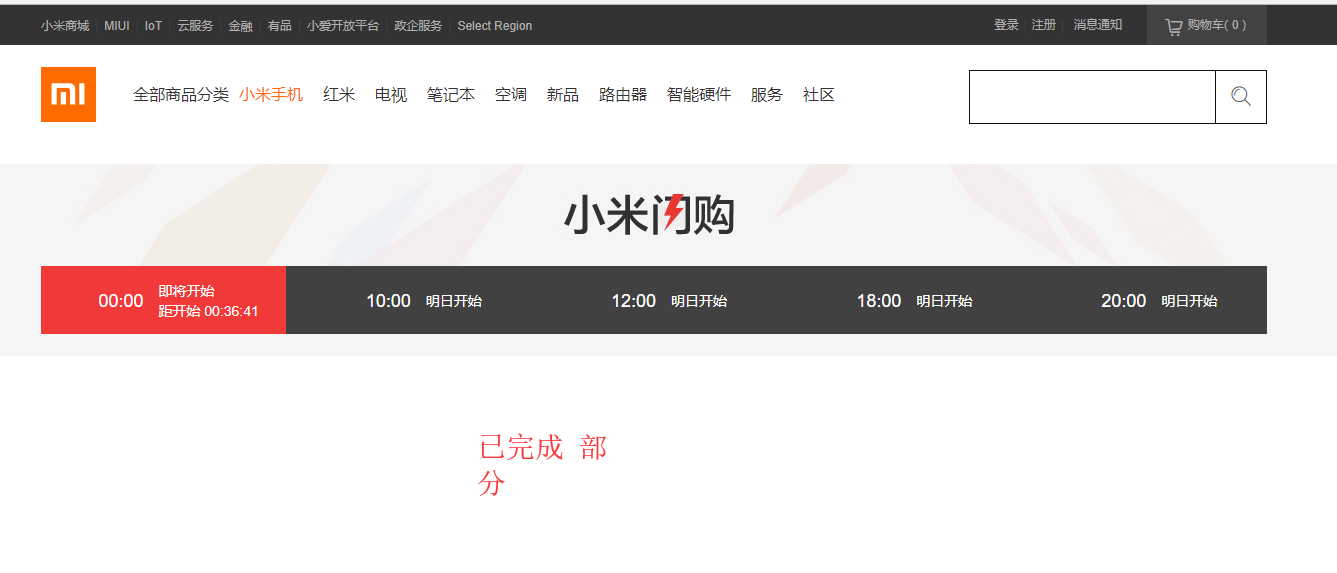Select the 18:00 明日开始 tab

[x=899, y=300]
